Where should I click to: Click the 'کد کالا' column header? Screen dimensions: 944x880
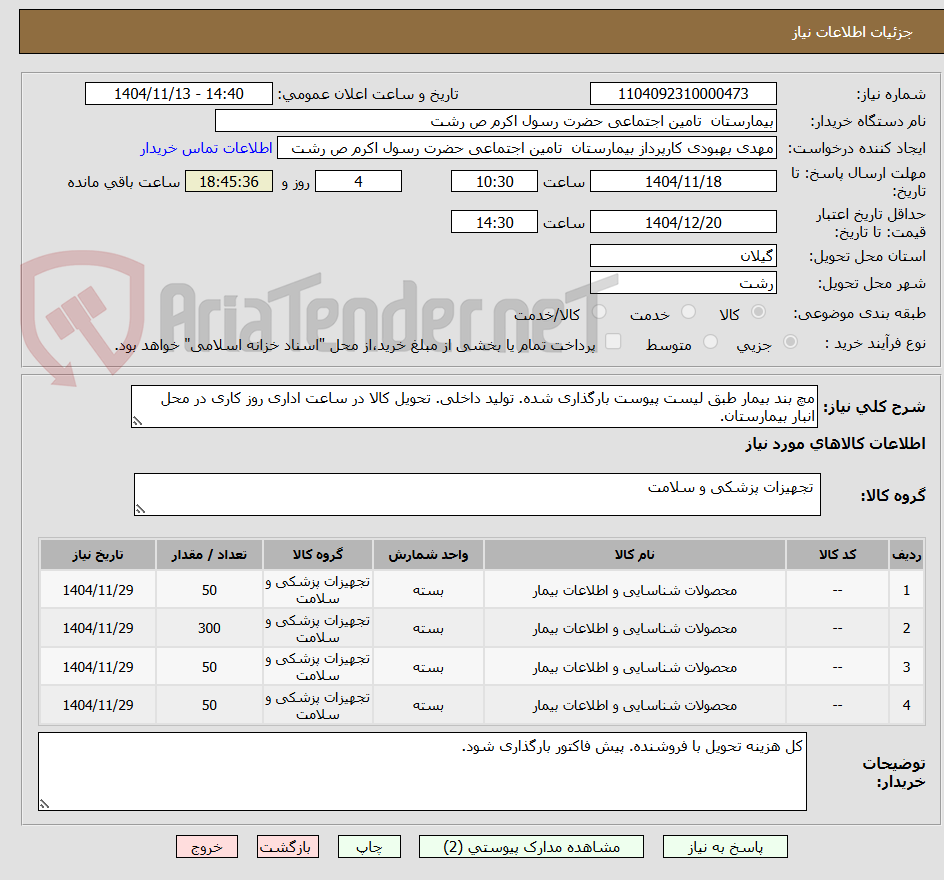click(837, 554)
